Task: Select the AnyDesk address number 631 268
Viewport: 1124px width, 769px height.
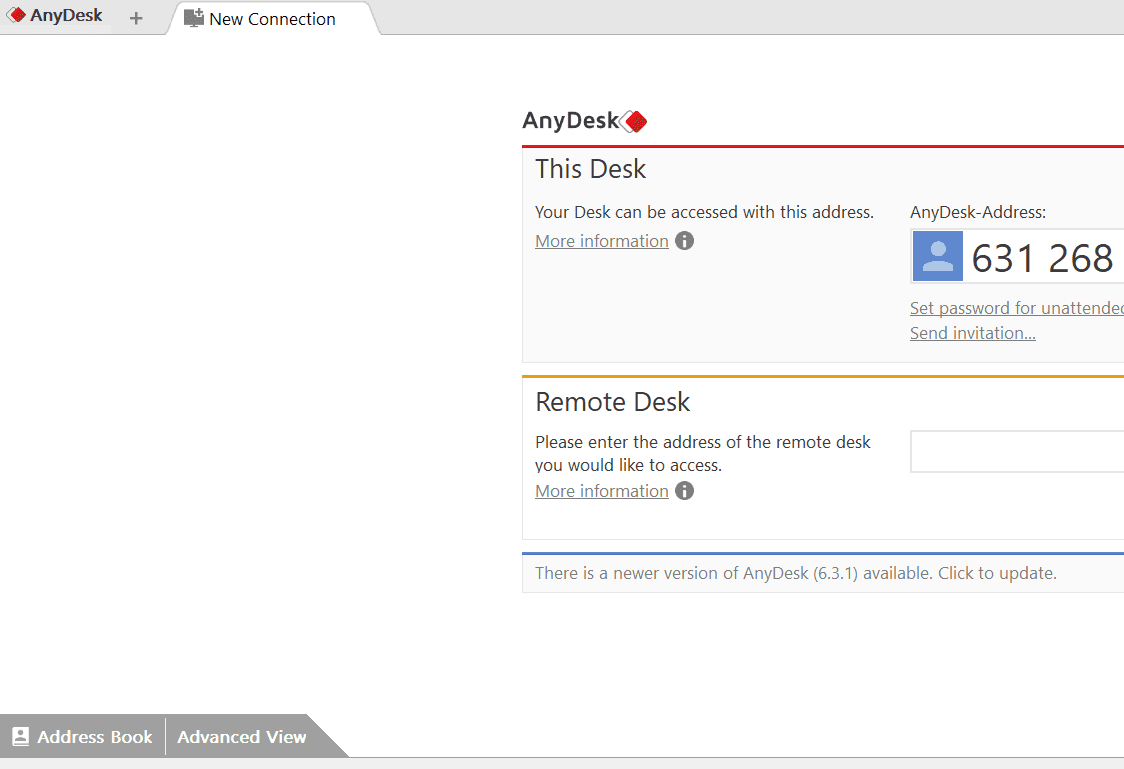Action: 1042,258
